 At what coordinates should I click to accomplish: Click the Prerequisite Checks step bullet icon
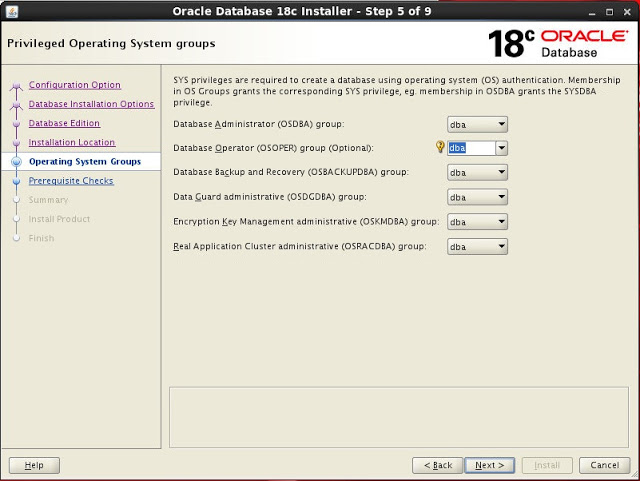(16, 181)
